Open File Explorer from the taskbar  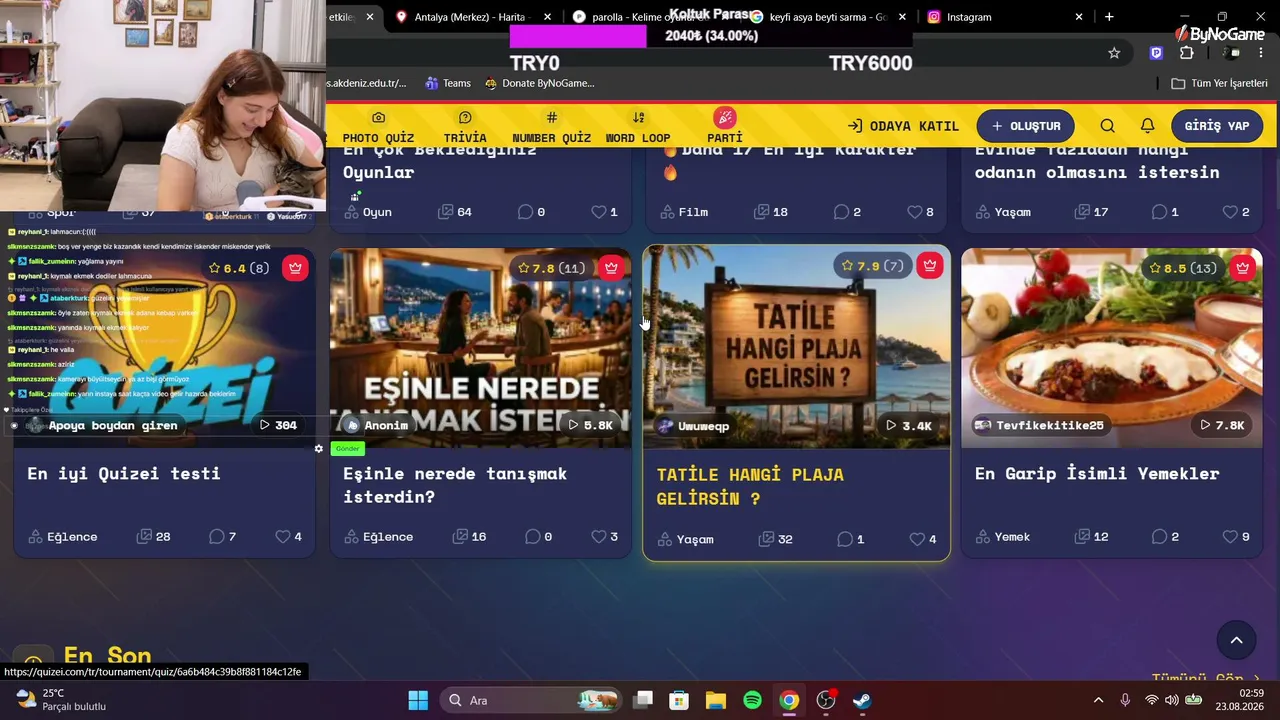pos(716,700)
